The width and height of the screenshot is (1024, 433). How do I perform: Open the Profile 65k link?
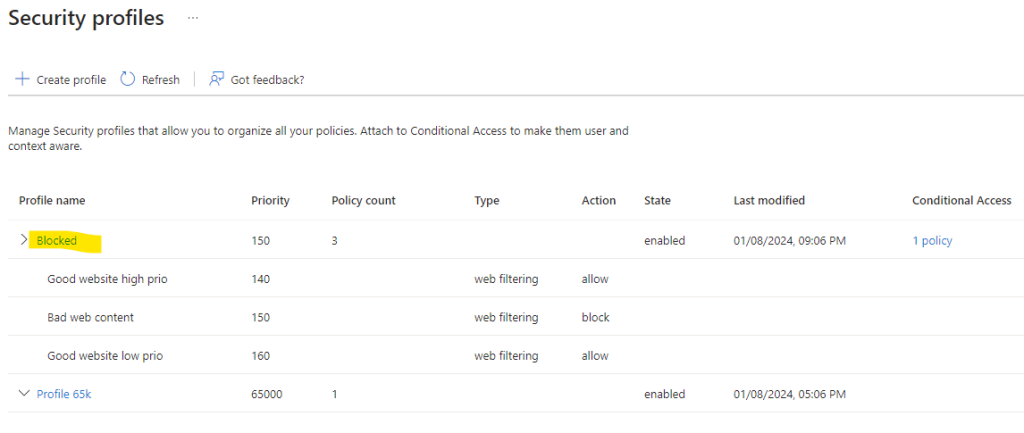[x=64, y=394]
